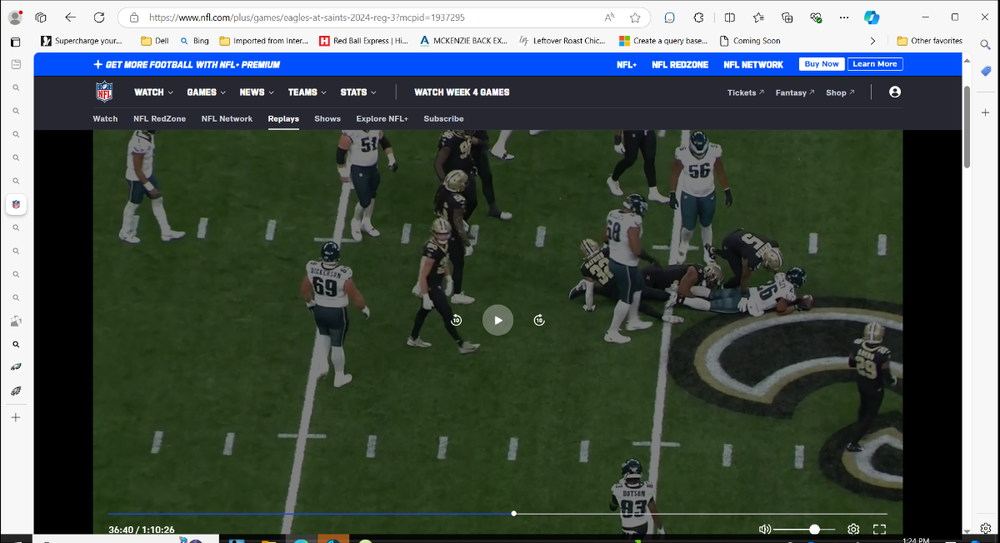This screenshot has width=1000, height=543.
Task: Add page to favorites with star icon
Action: tap(635, 17)
